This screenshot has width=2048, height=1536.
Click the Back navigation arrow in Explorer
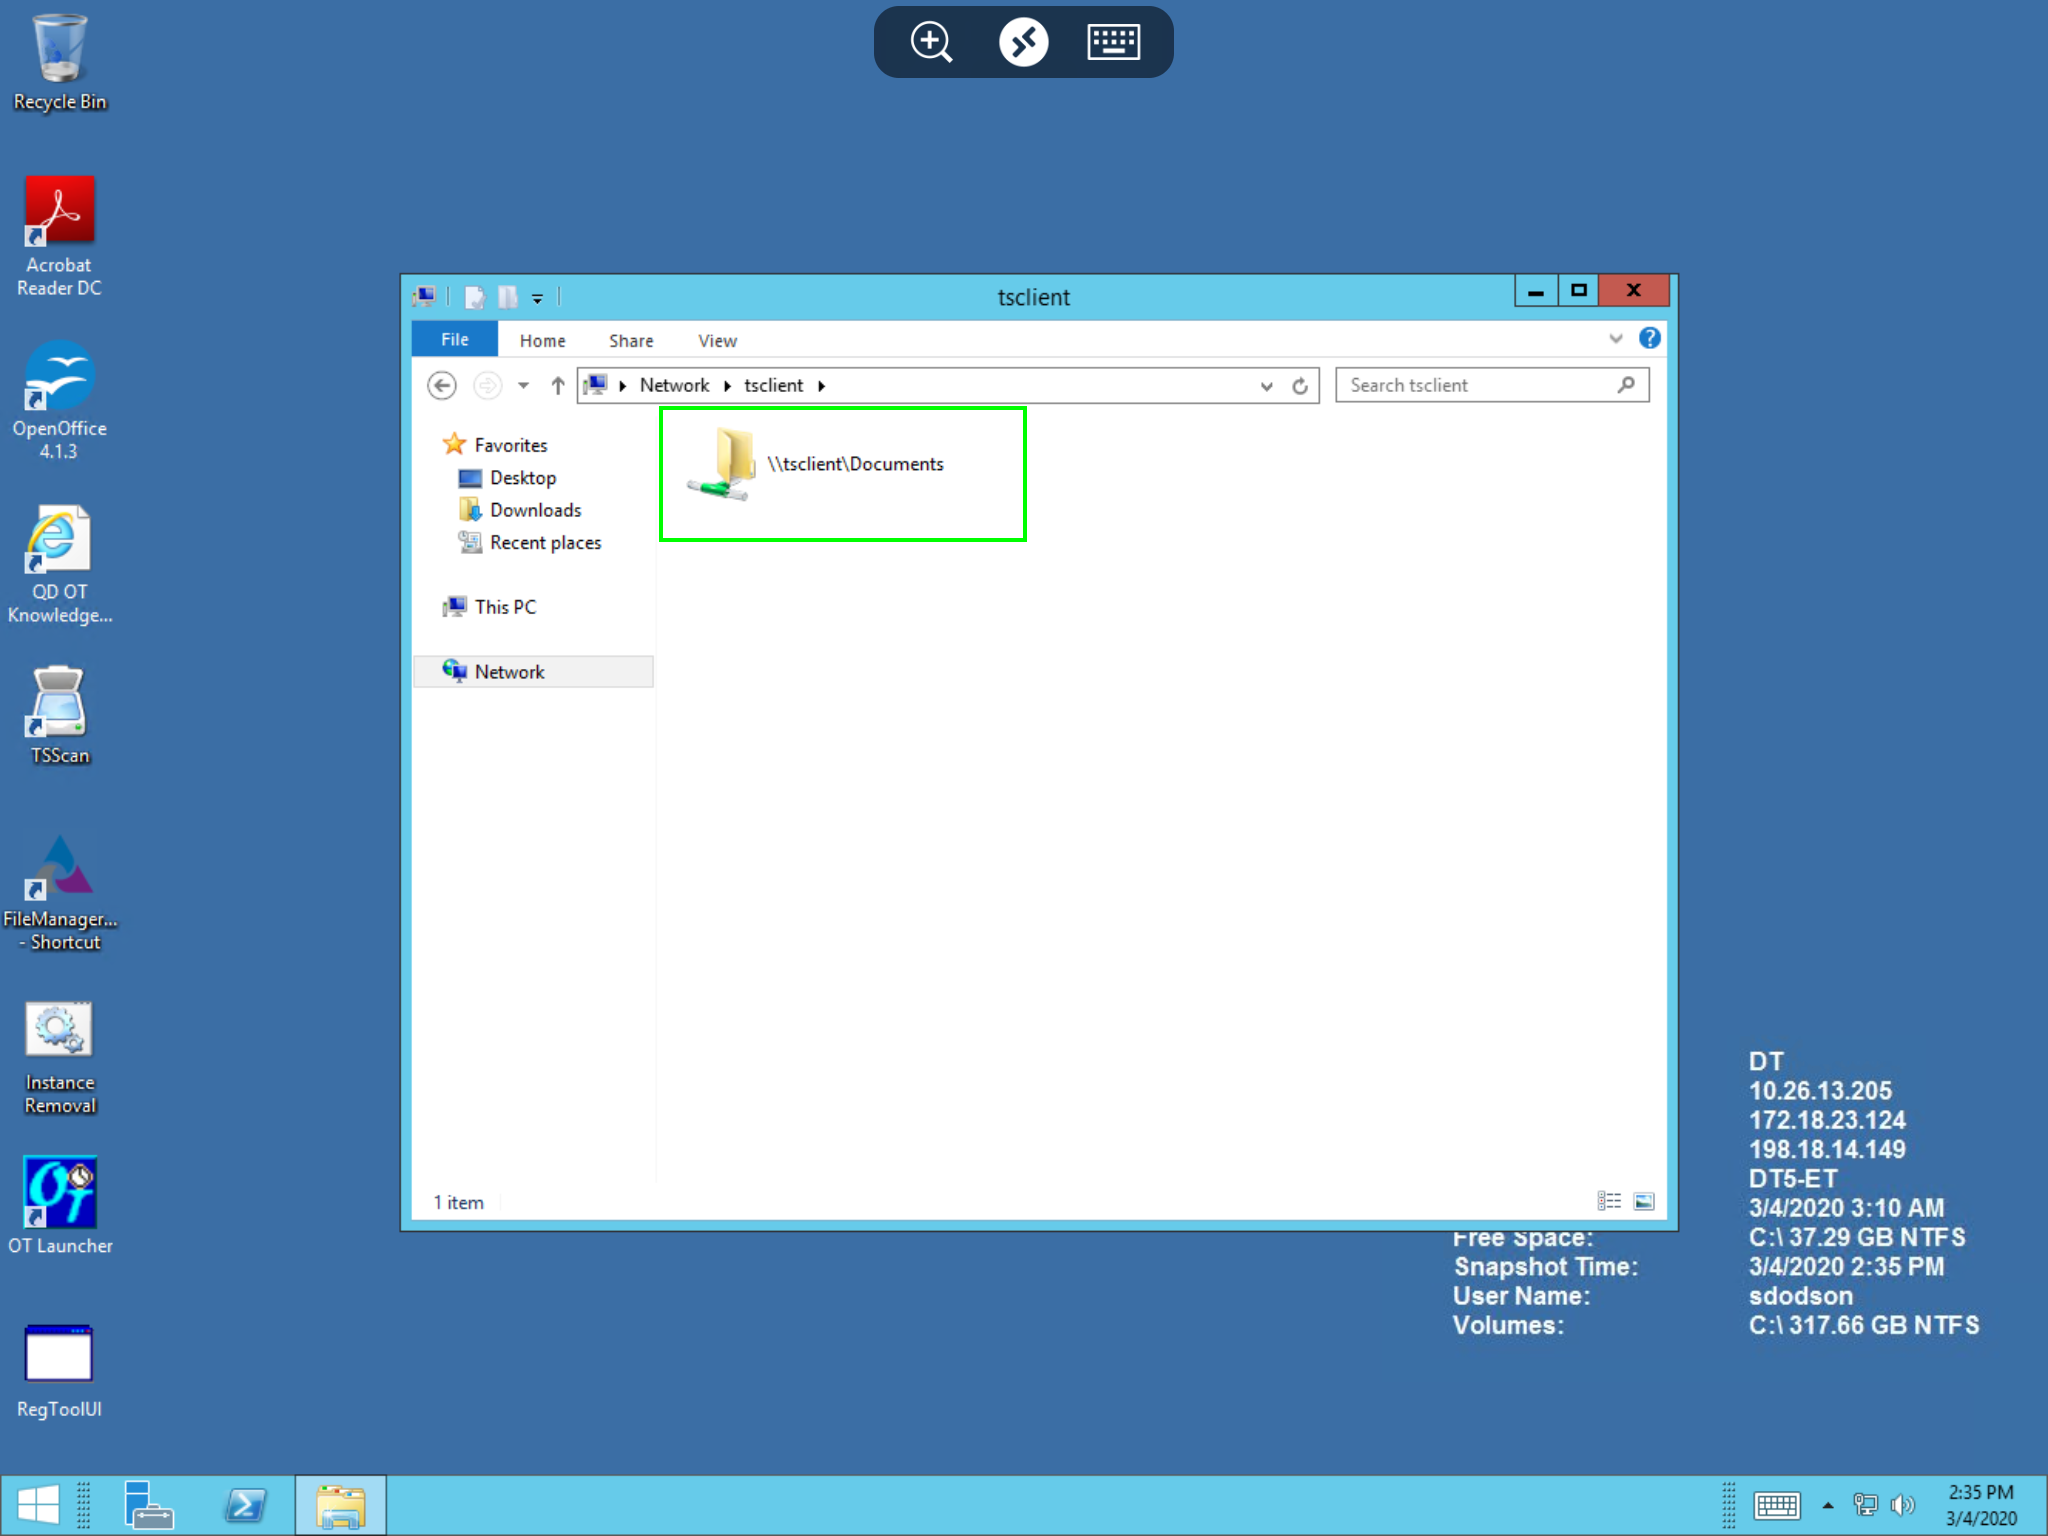tap(442, 385)
